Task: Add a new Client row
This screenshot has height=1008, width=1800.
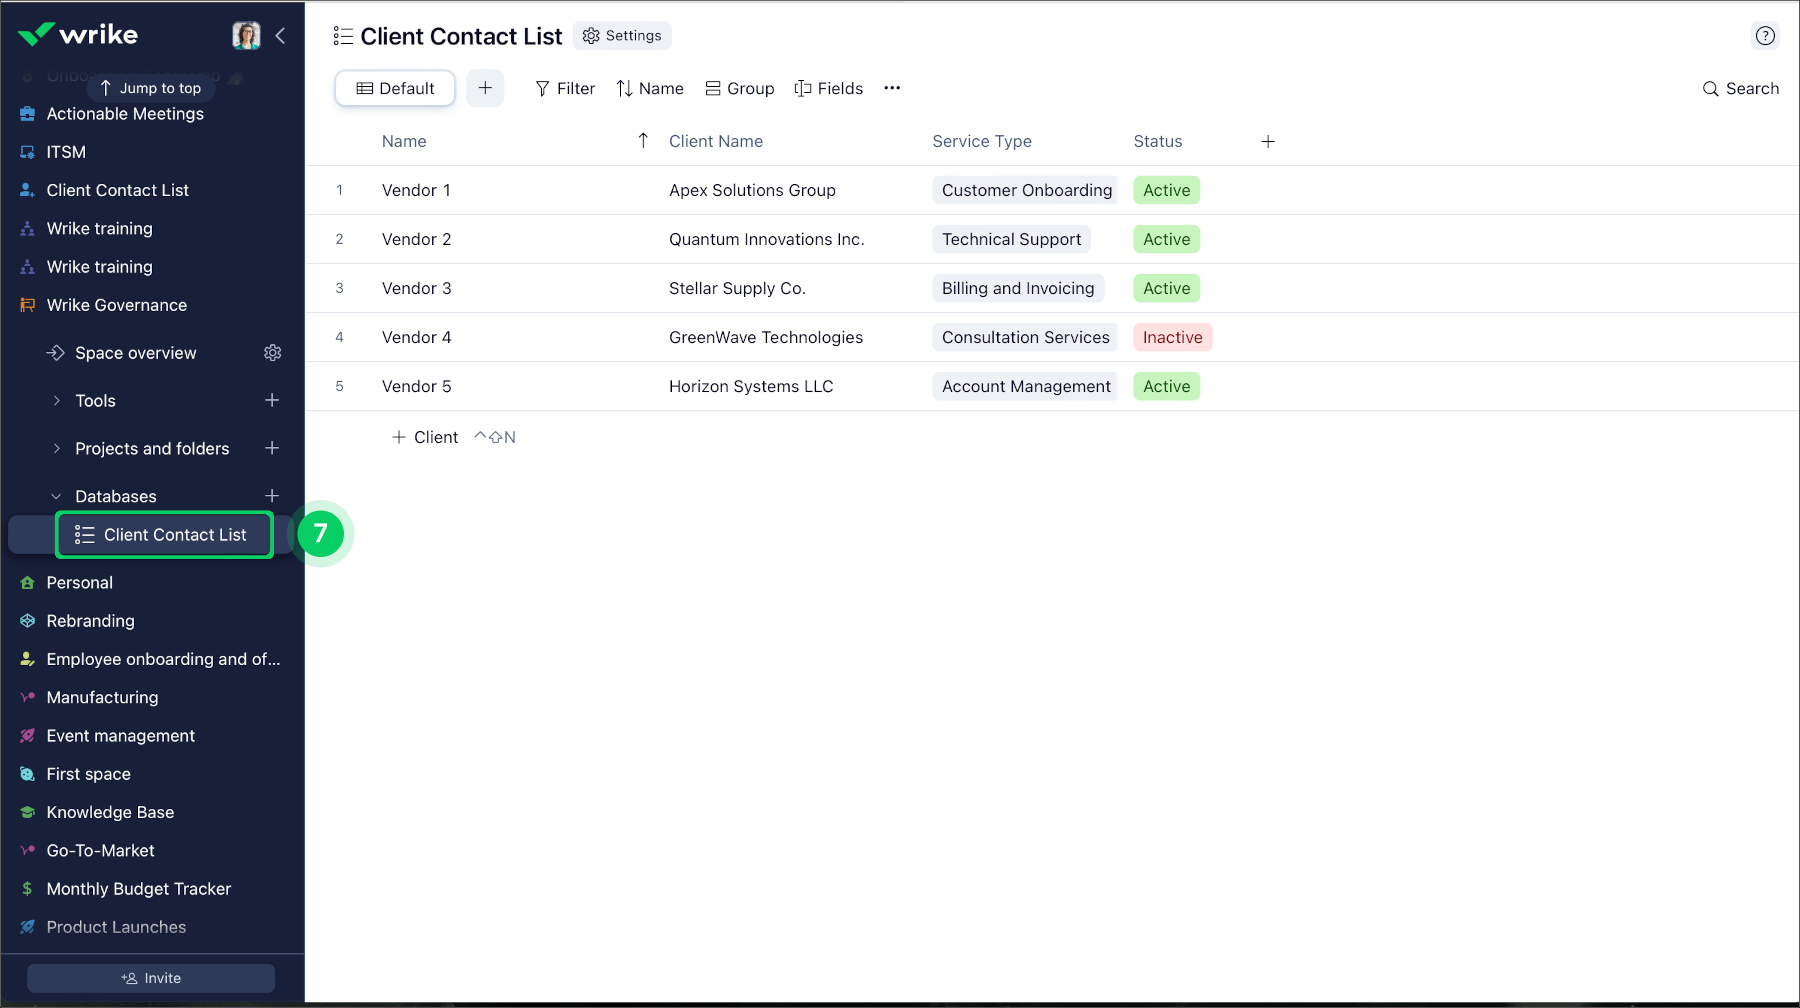Action: point(424,437)
